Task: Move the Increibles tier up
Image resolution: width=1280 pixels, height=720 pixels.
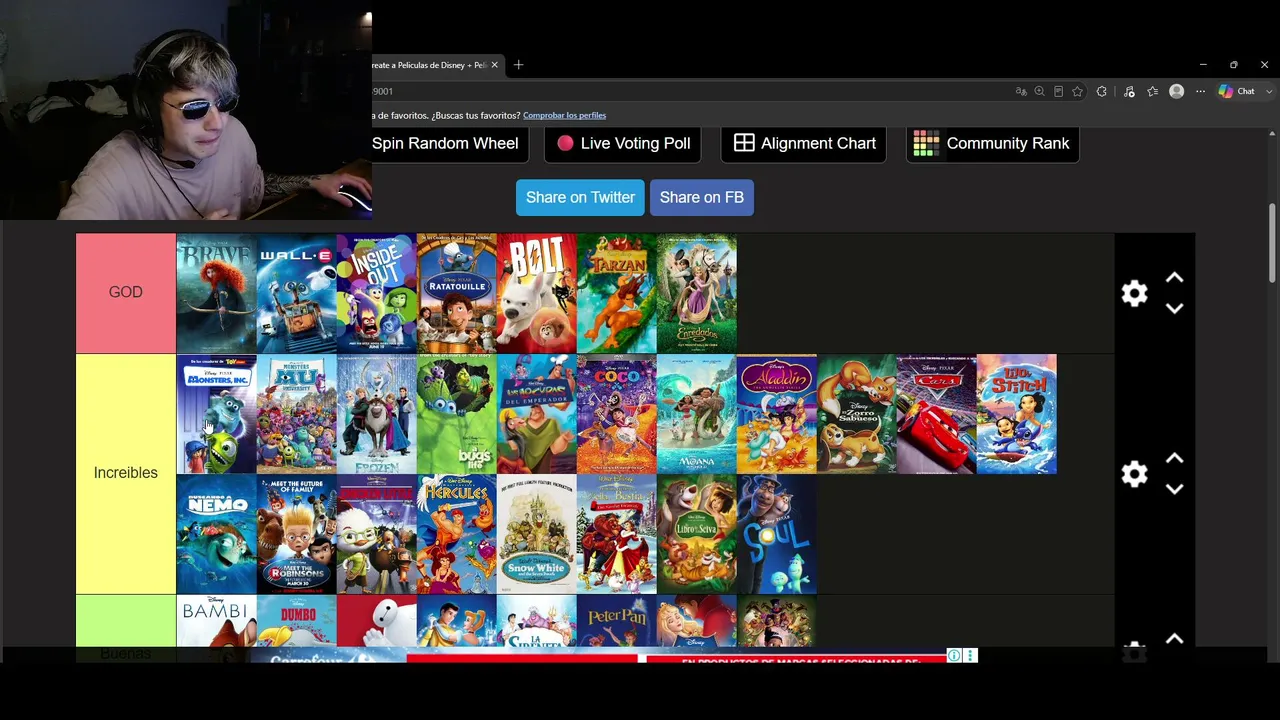Action: coord(1175,459)
